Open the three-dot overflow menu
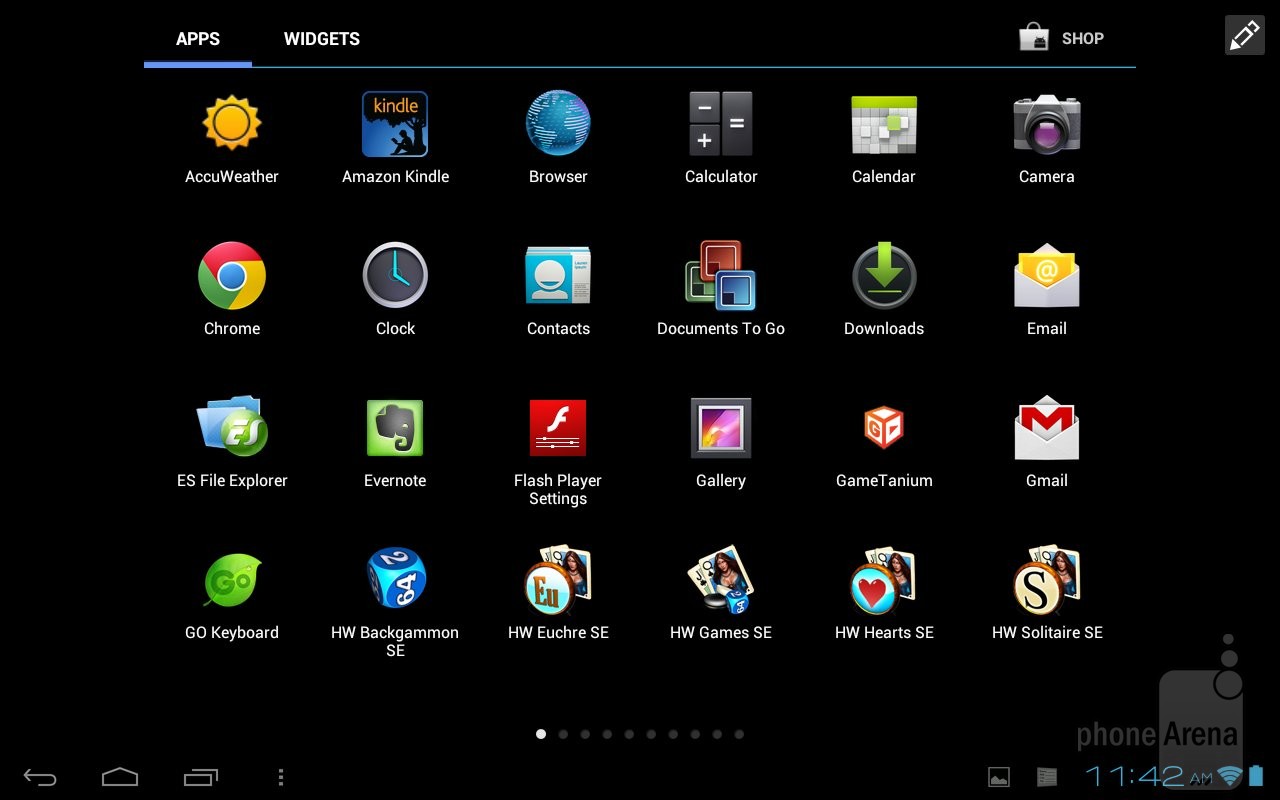The image size is (1280, 800). point(281,777)
